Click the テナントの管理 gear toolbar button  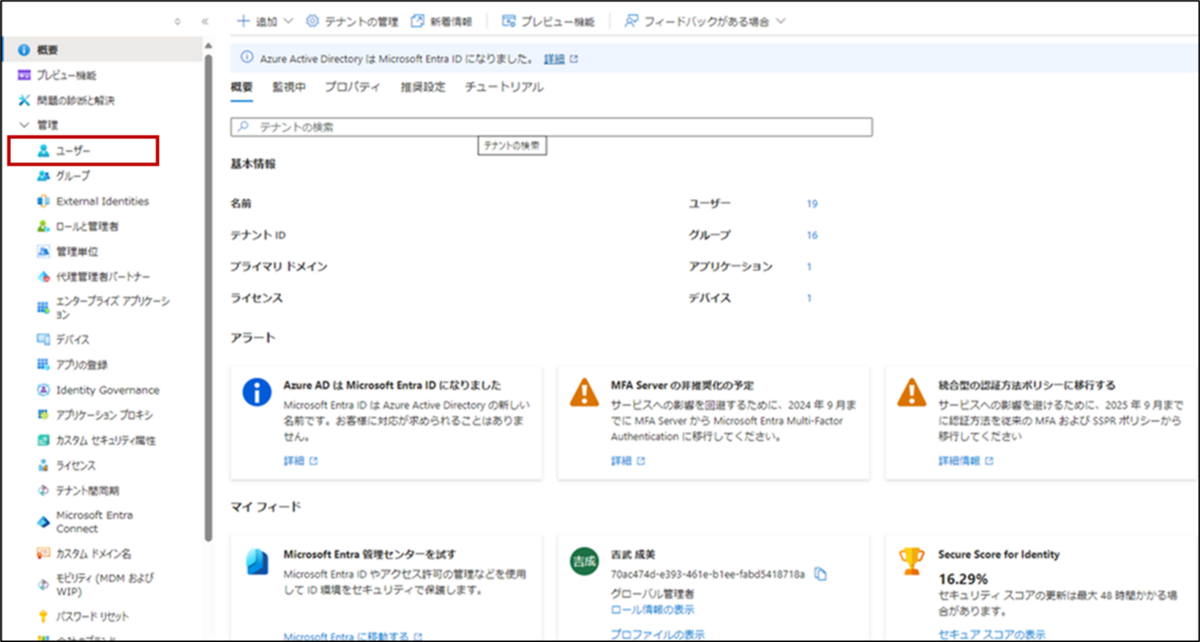pos(352,20)
